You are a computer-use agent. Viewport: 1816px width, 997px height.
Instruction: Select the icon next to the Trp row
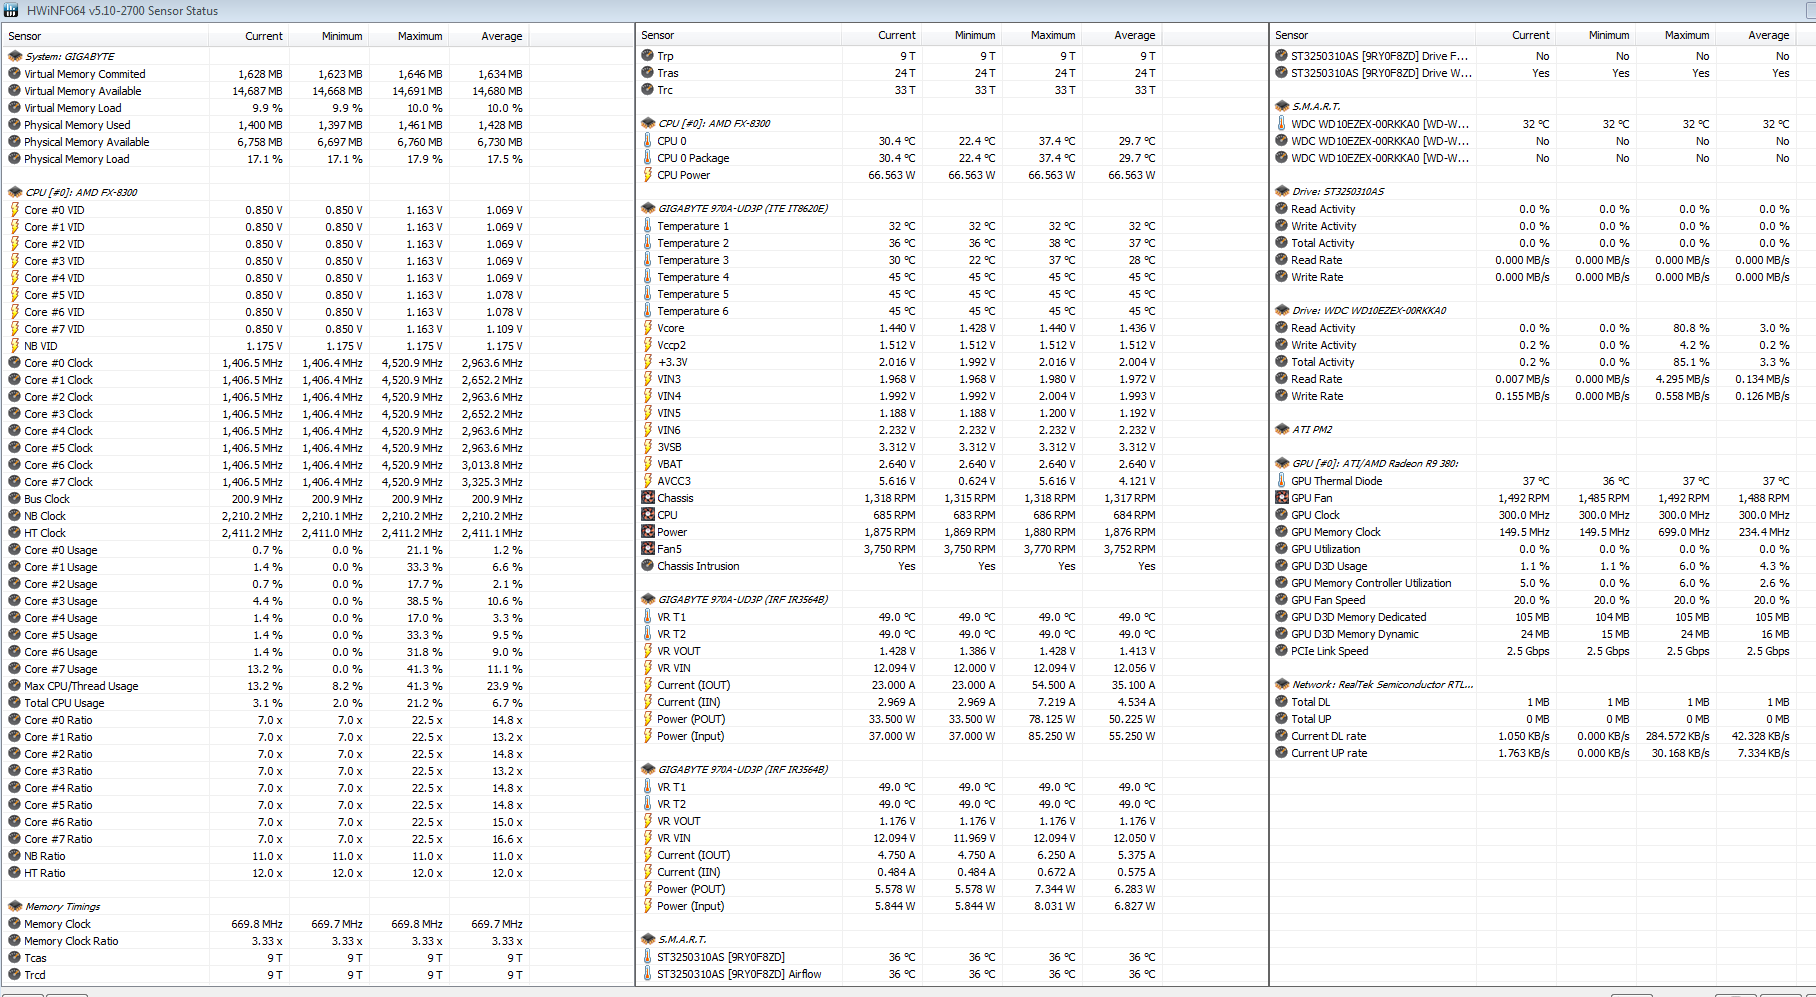[x=647, y=56]
